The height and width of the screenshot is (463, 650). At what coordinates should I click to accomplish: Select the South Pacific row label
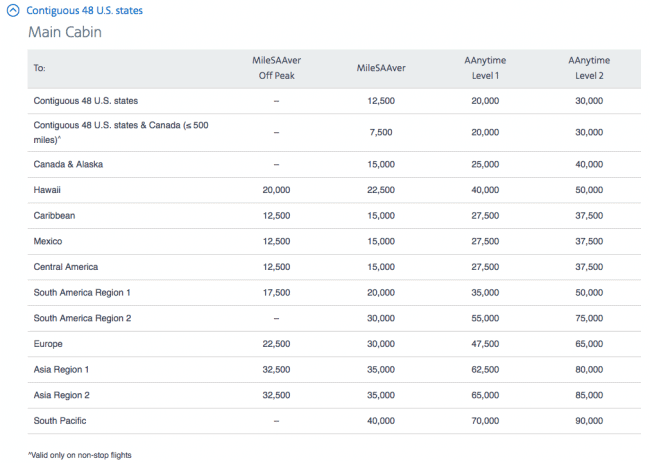click(62, 421)
